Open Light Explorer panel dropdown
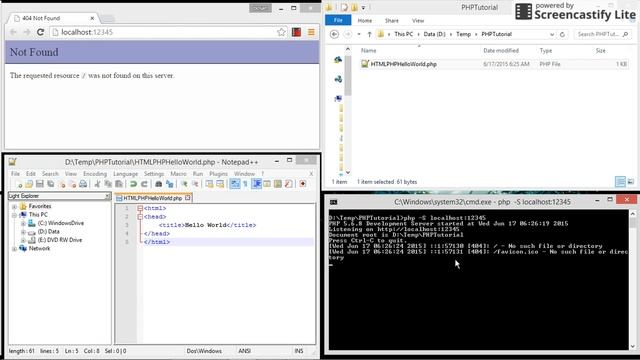The height and width of the screenshot is (360, 640). tap(108, 196)
